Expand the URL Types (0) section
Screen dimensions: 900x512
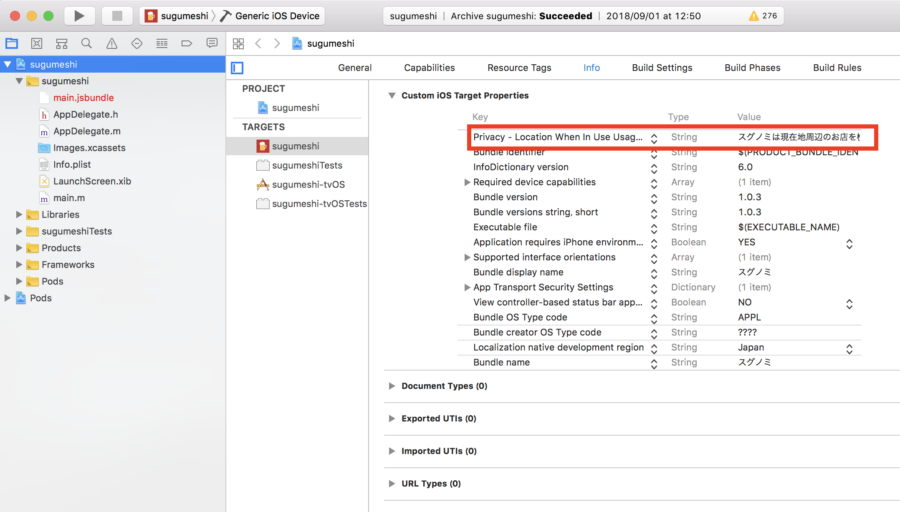pos(391,483)
